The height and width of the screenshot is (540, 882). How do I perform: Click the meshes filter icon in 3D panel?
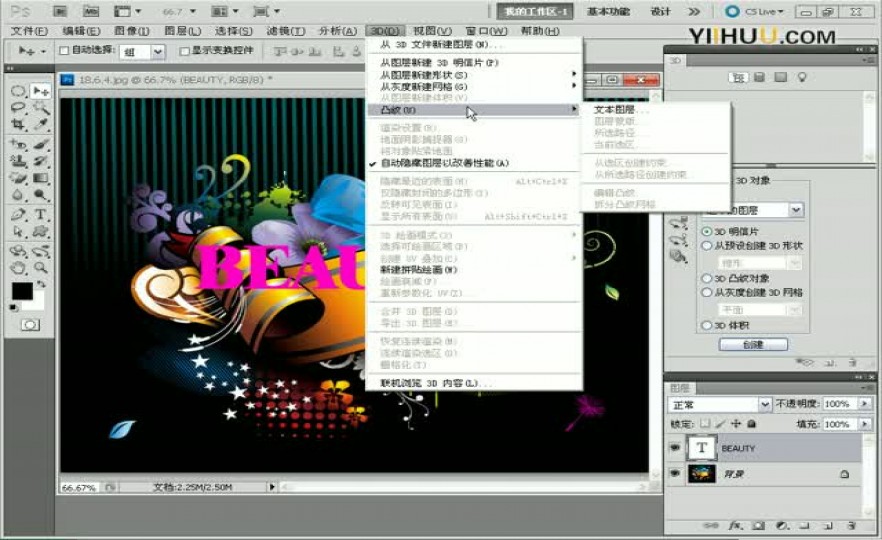tap(759, 77)
